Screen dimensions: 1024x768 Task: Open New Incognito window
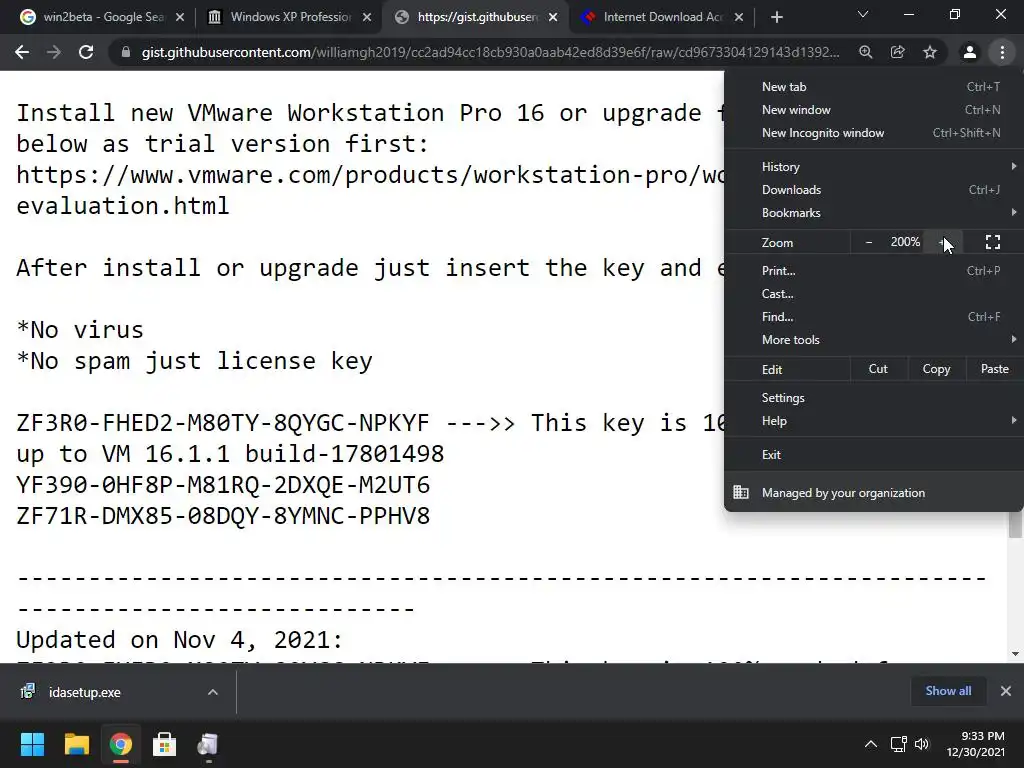tap(874, 133)
